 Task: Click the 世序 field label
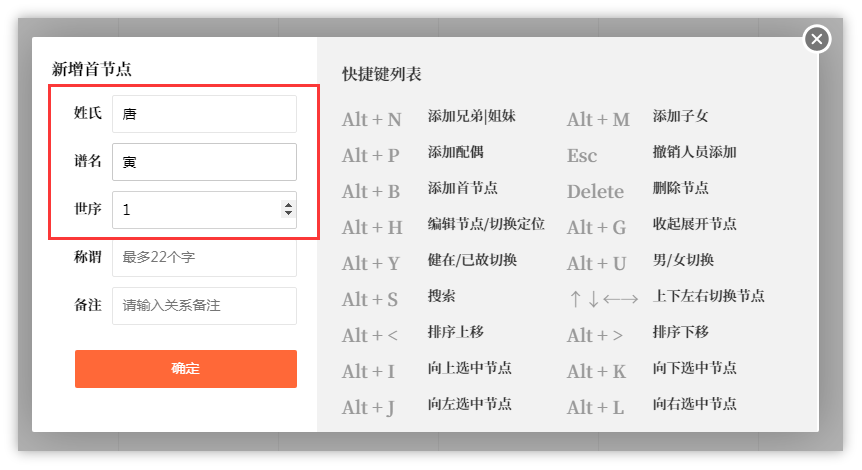pyautogui.click(x=88, y=209)
